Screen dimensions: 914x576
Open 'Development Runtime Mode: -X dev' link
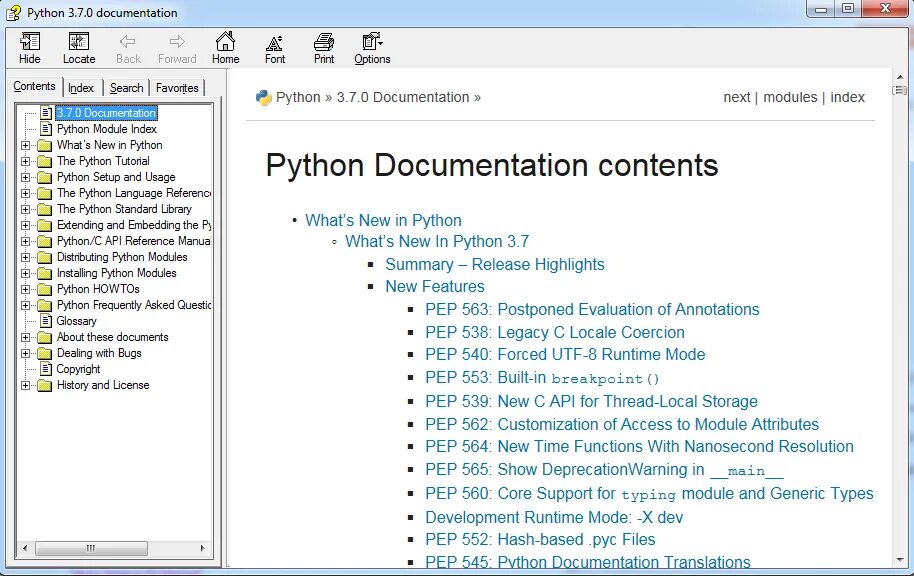point(554,517)
